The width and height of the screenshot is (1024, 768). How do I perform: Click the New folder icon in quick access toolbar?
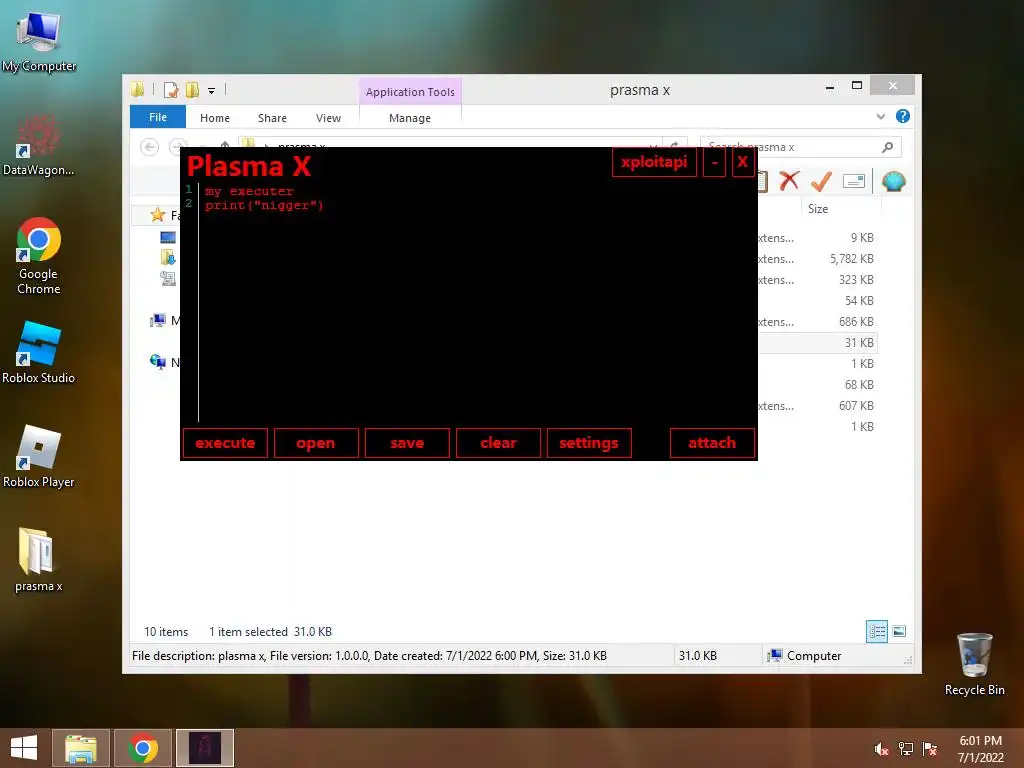tap(192, 89)
